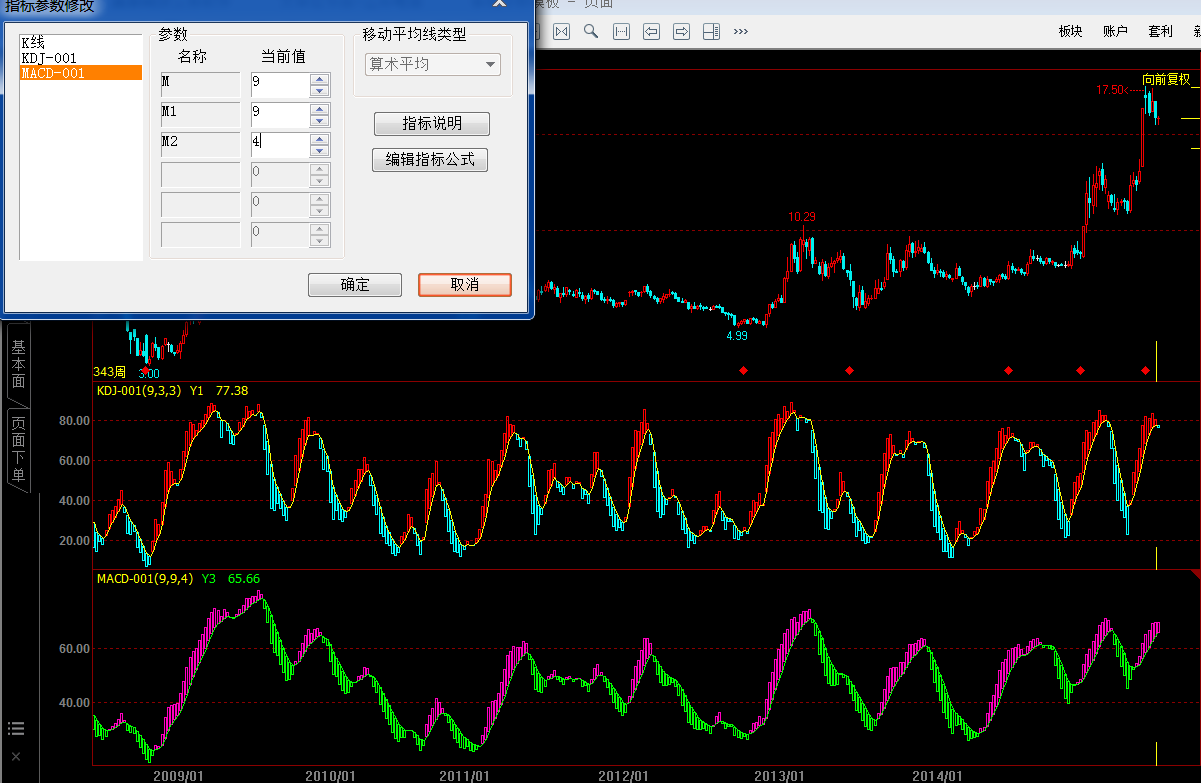Click the red corner triangle of MACD panel
1201x783 pixels.
pyautogui.click(x=1194, y=574)
